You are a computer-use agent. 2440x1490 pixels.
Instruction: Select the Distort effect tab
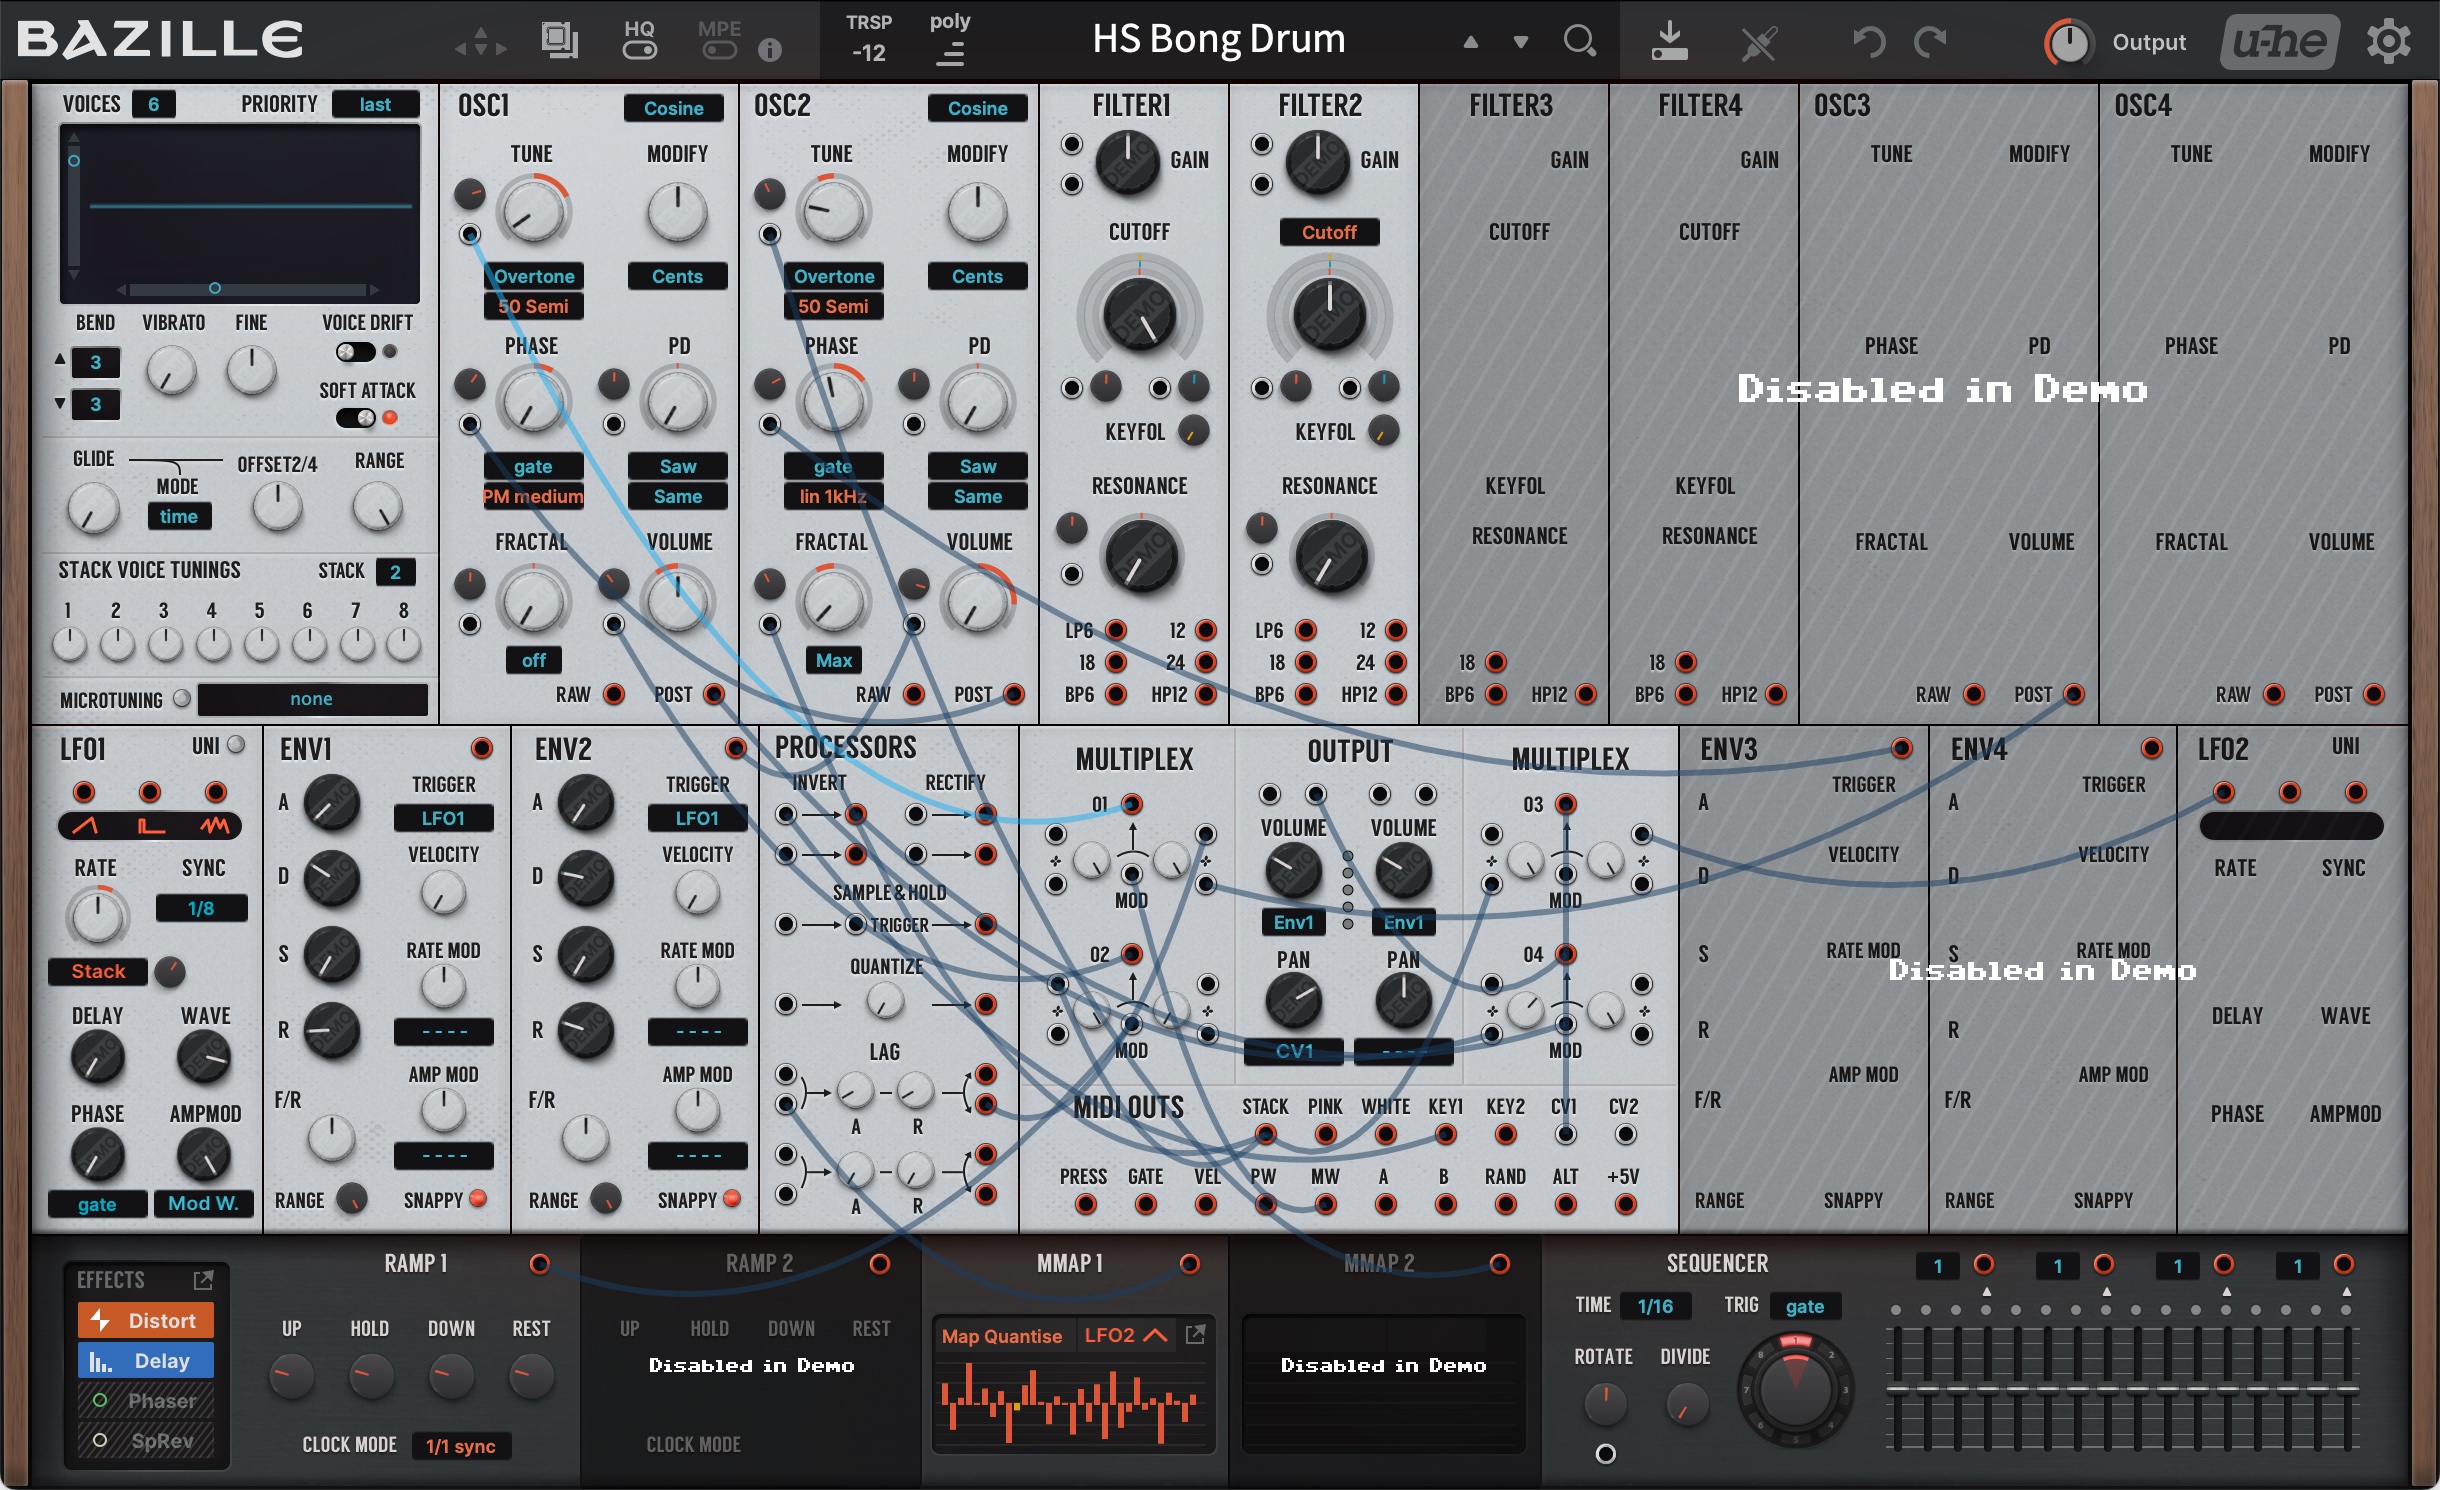pyautogui.click(x=146, y=1320)
